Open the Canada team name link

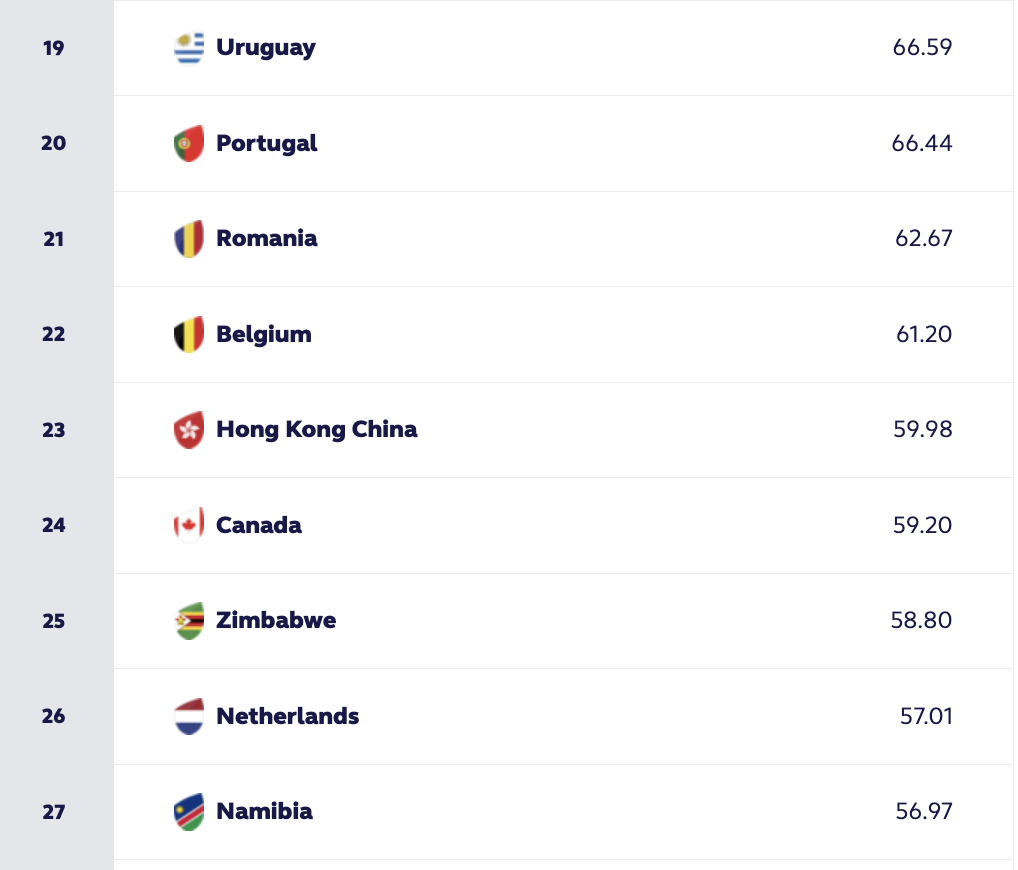coord(258,525)
